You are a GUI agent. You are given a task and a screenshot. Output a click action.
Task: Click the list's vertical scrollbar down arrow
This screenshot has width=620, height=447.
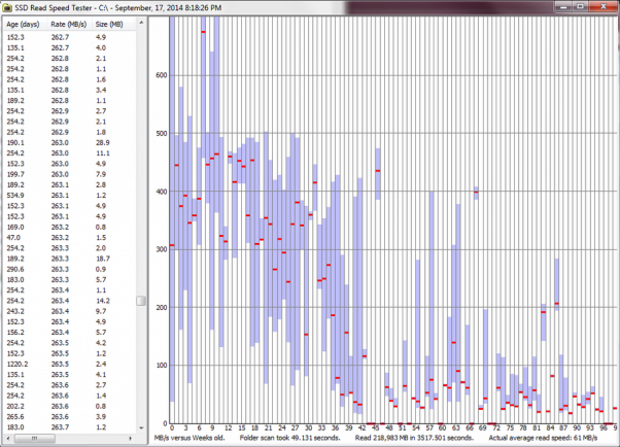click(141, 427)
